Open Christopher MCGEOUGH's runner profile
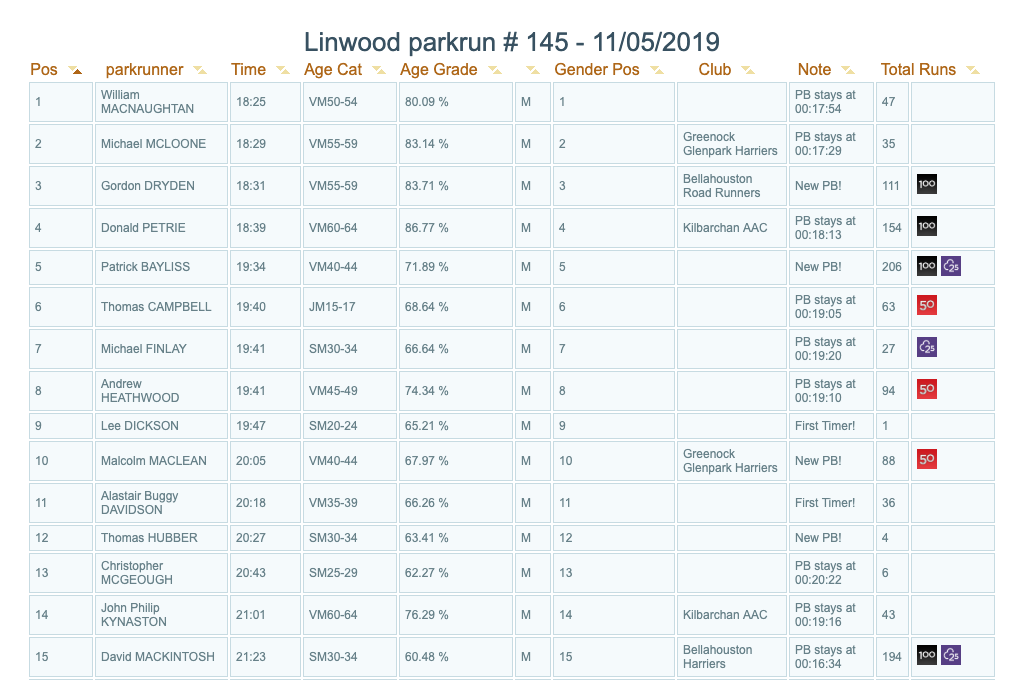This screenshot has height=680, width=1024. coord(137,572)
